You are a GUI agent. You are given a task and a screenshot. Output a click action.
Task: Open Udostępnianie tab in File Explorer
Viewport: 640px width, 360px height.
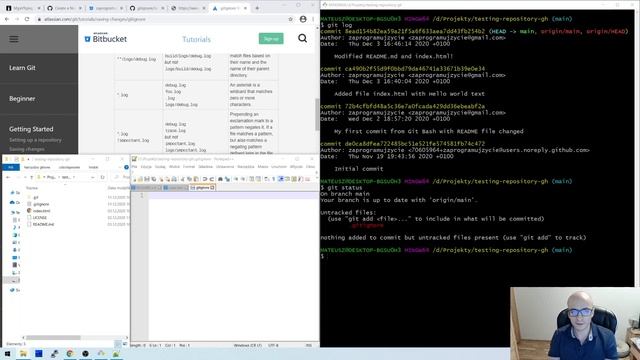coord(69,167)
